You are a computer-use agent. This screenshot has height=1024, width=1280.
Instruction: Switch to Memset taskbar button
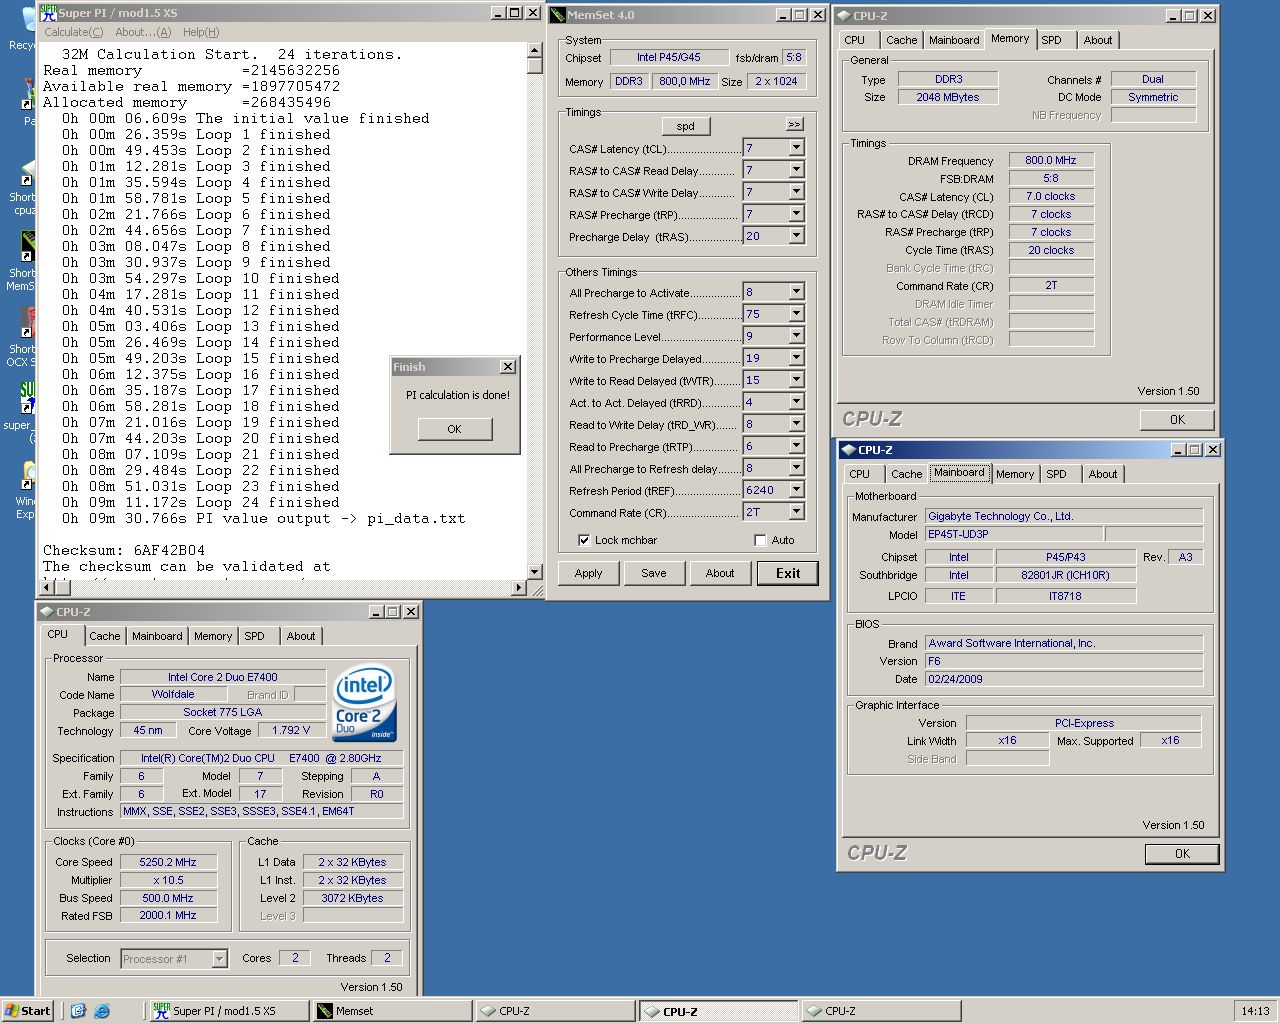pos(392,1011)
